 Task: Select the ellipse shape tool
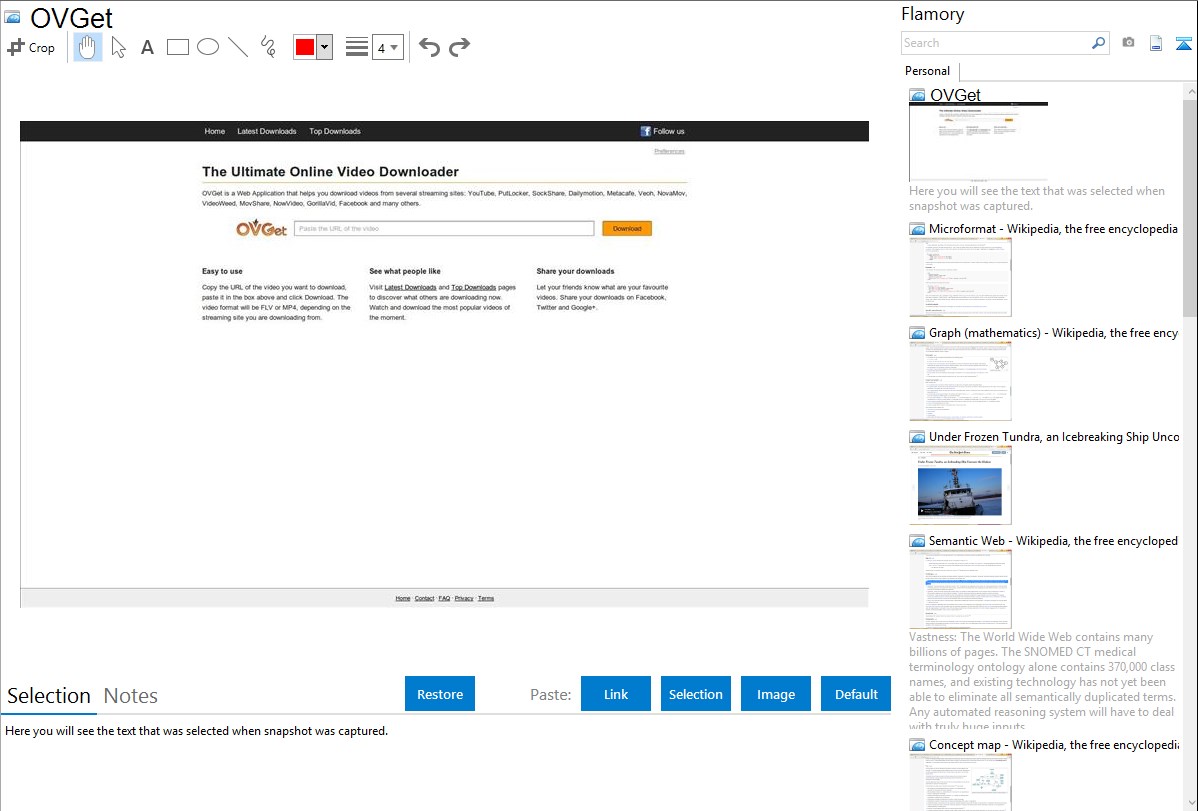(208, 47)
